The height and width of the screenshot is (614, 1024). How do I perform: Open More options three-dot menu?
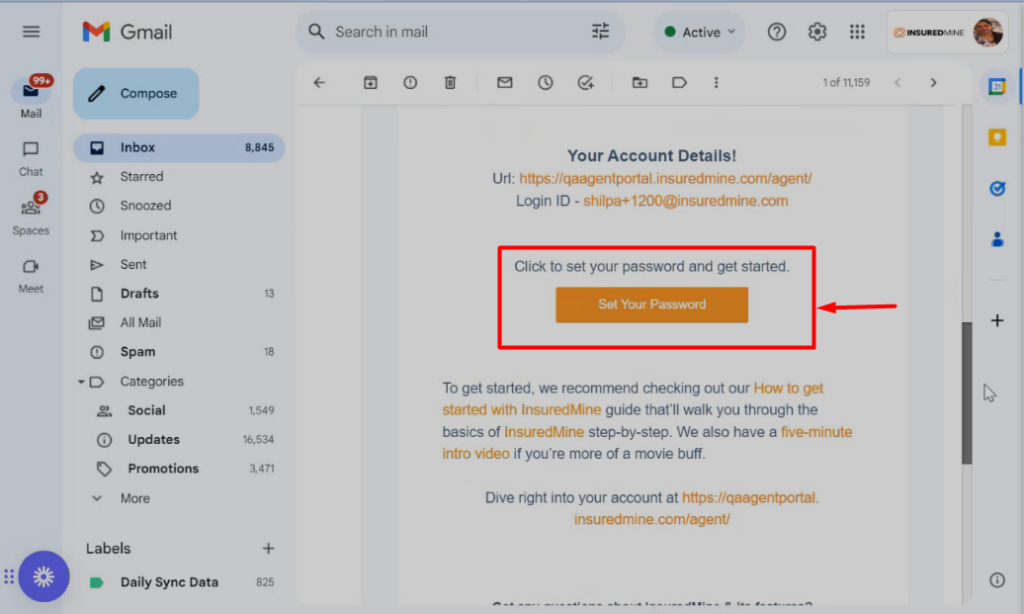click(x=716, y=82)
